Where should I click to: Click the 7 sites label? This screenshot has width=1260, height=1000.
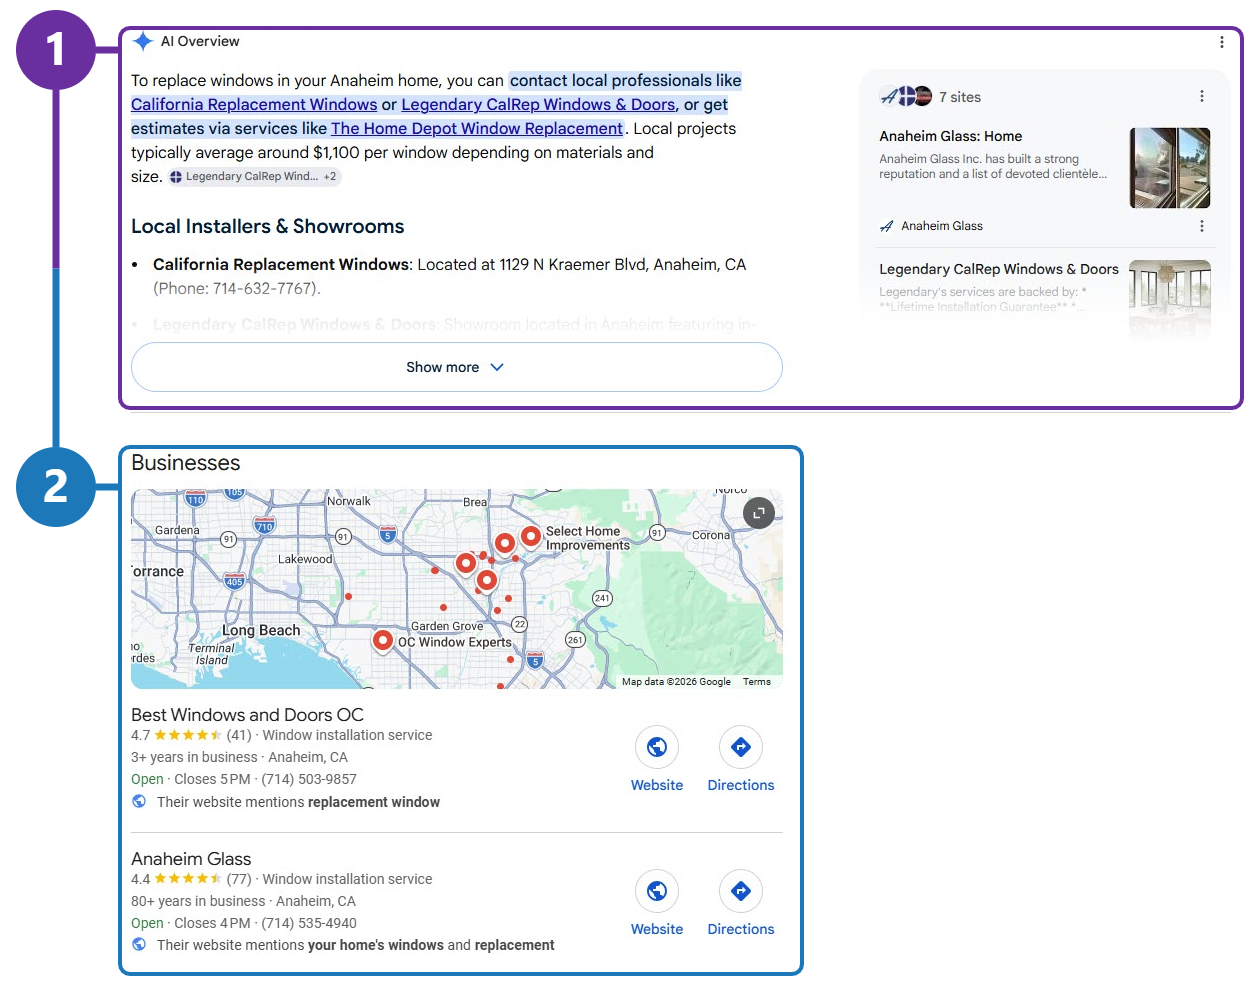[960, 97]
